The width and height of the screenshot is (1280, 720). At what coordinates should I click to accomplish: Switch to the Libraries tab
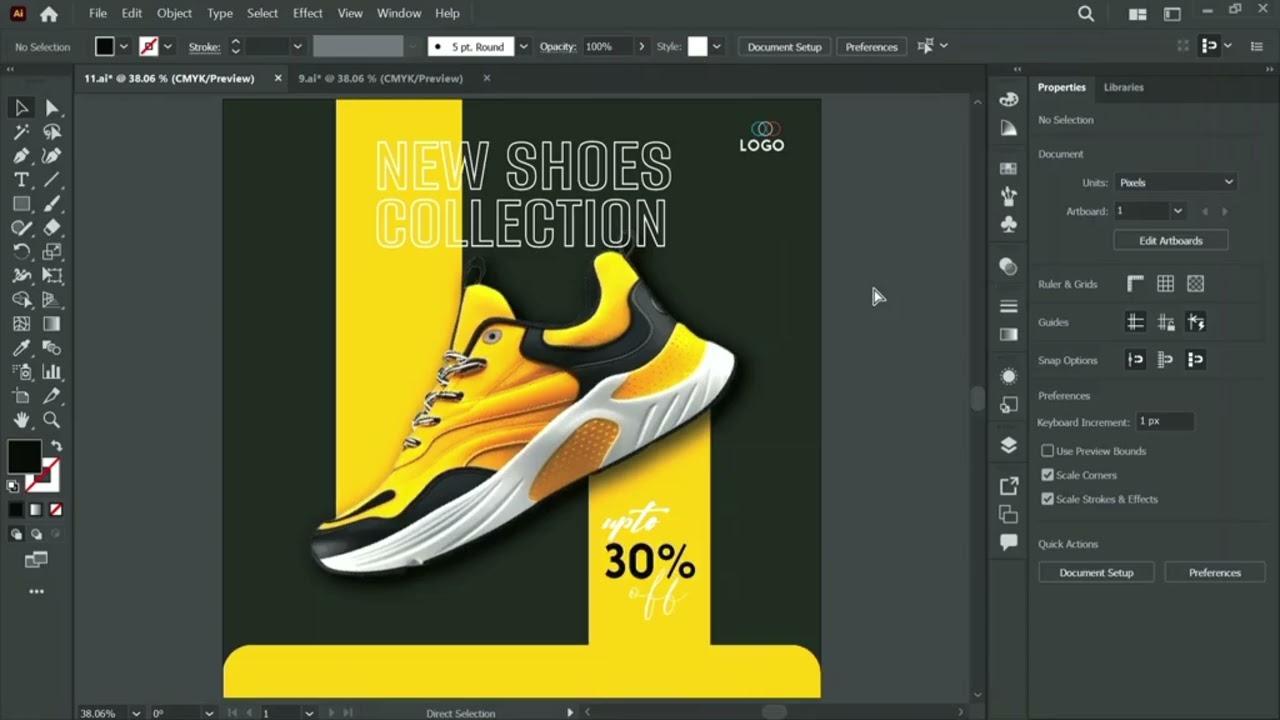coord(1123,87)
